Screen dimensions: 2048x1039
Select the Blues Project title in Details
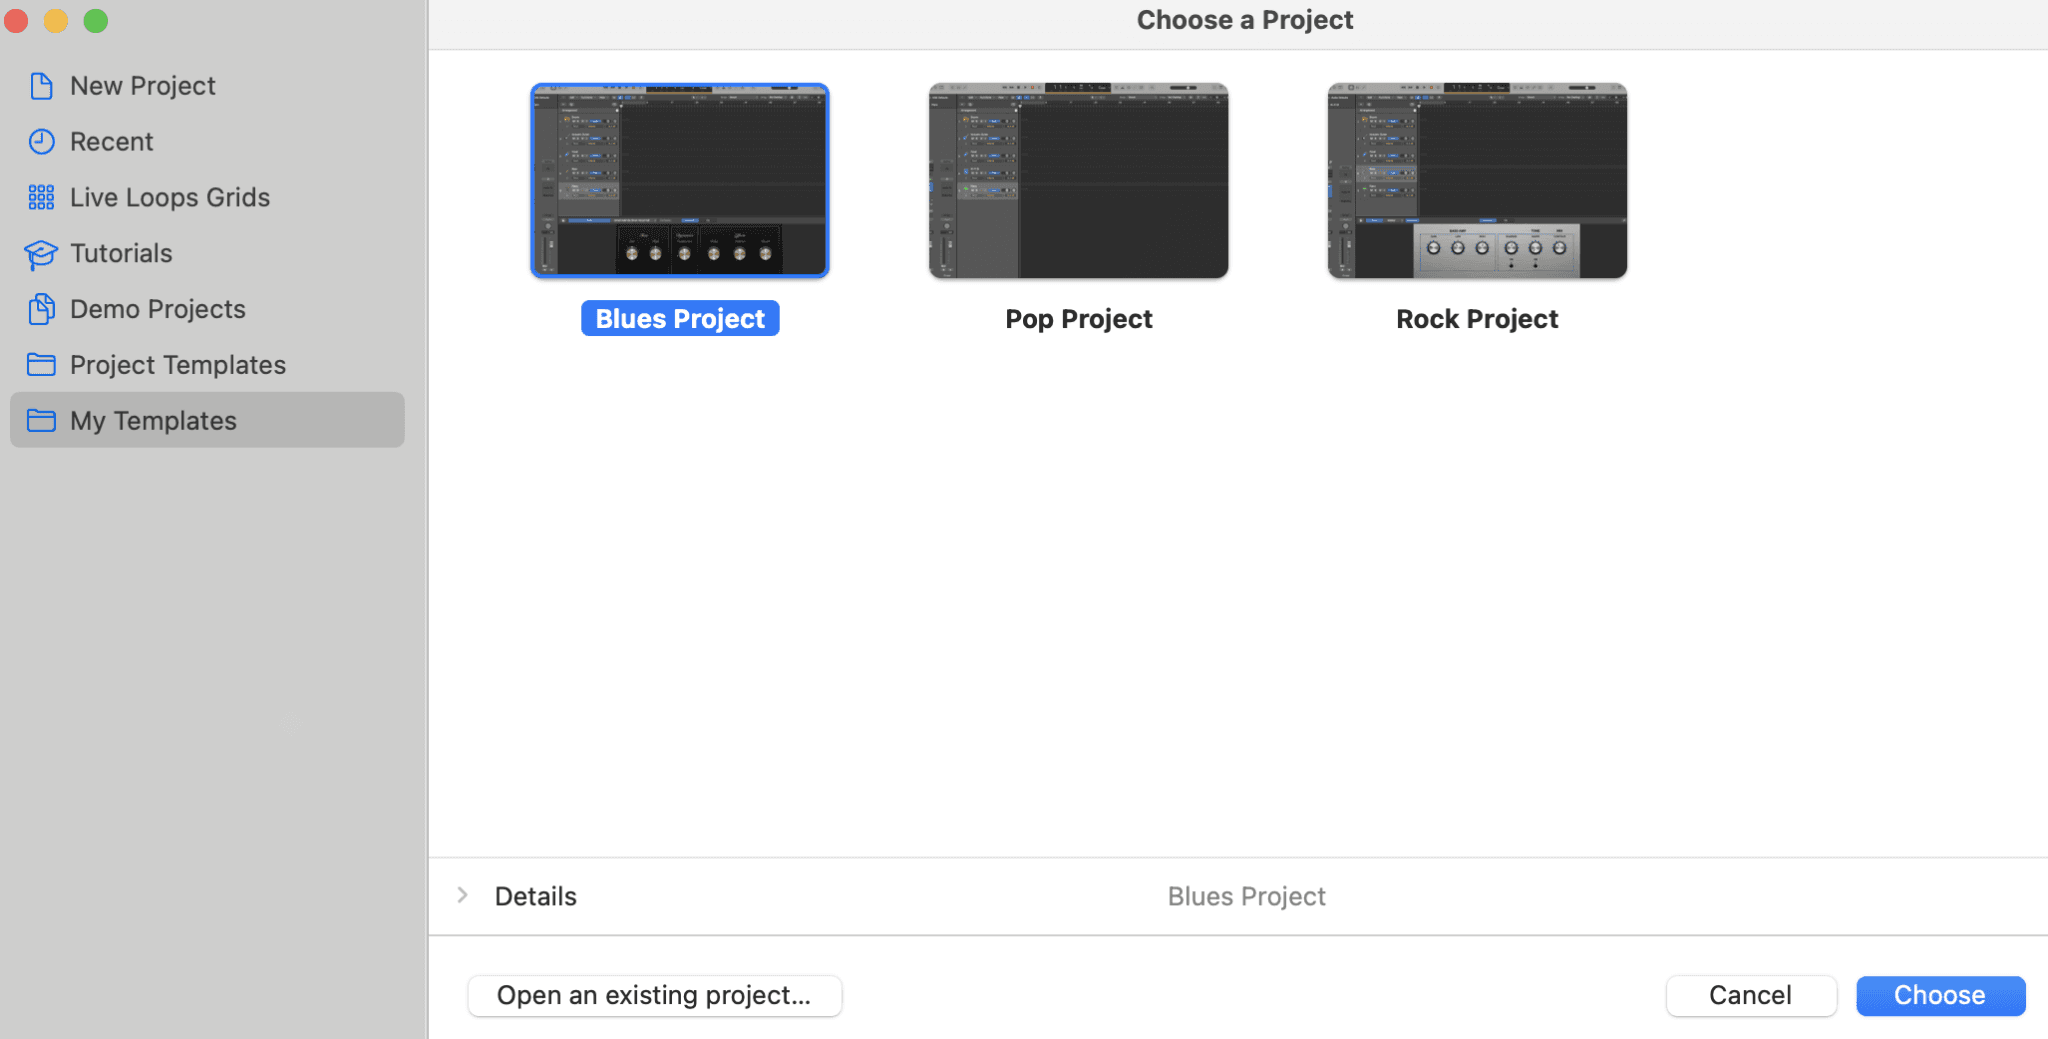point(1246,895)
